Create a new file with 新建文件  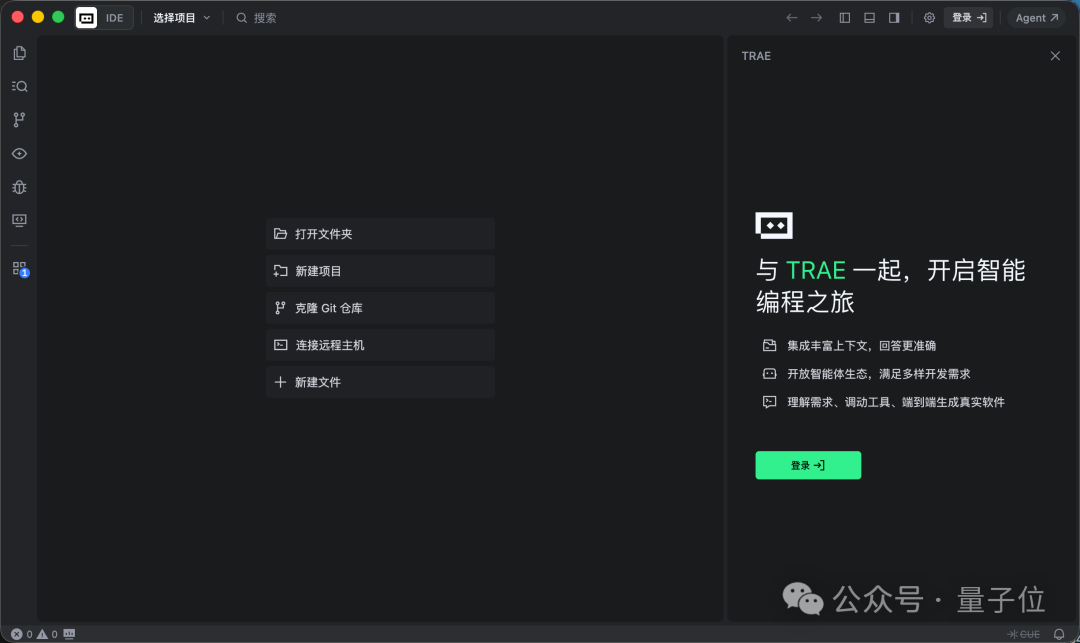point(380,382)
